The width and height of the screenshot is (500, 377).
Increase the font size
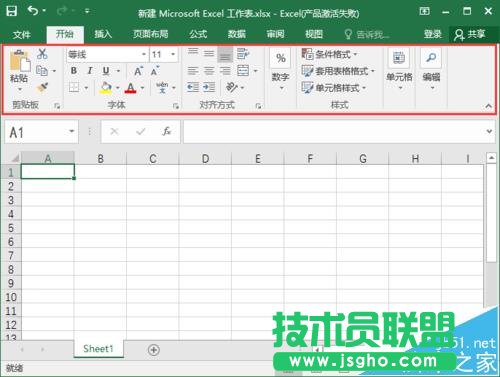tap(138, 71)
